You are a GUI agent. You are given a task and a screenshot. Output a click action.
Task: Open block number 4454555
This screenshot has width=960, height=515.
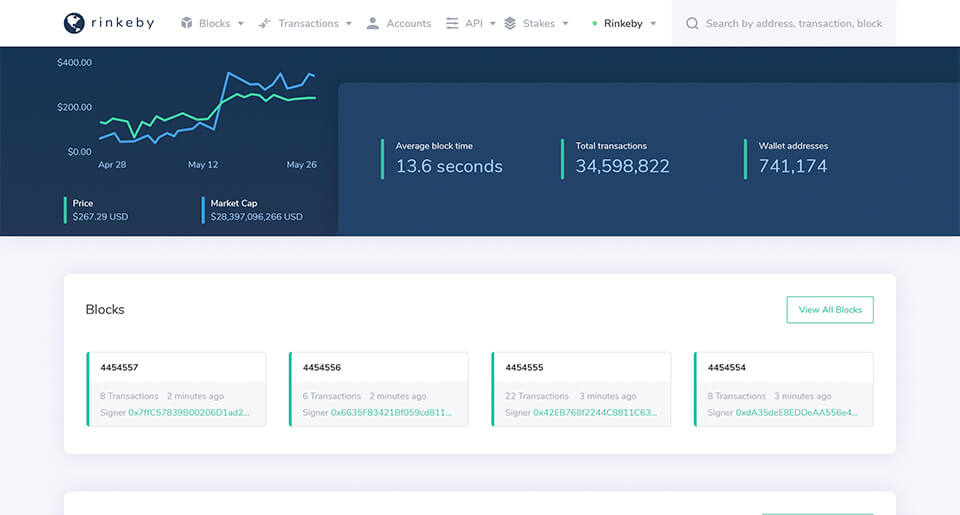(524, 367)
